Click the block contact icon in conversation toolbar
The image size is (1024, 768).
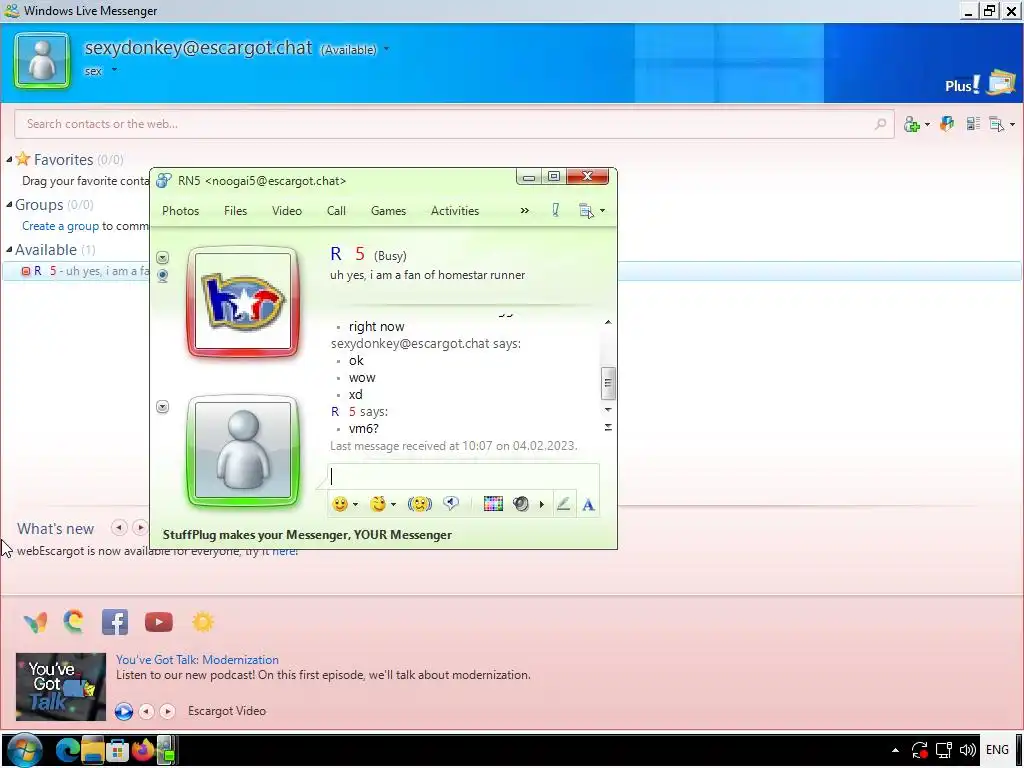click(556, 210)
